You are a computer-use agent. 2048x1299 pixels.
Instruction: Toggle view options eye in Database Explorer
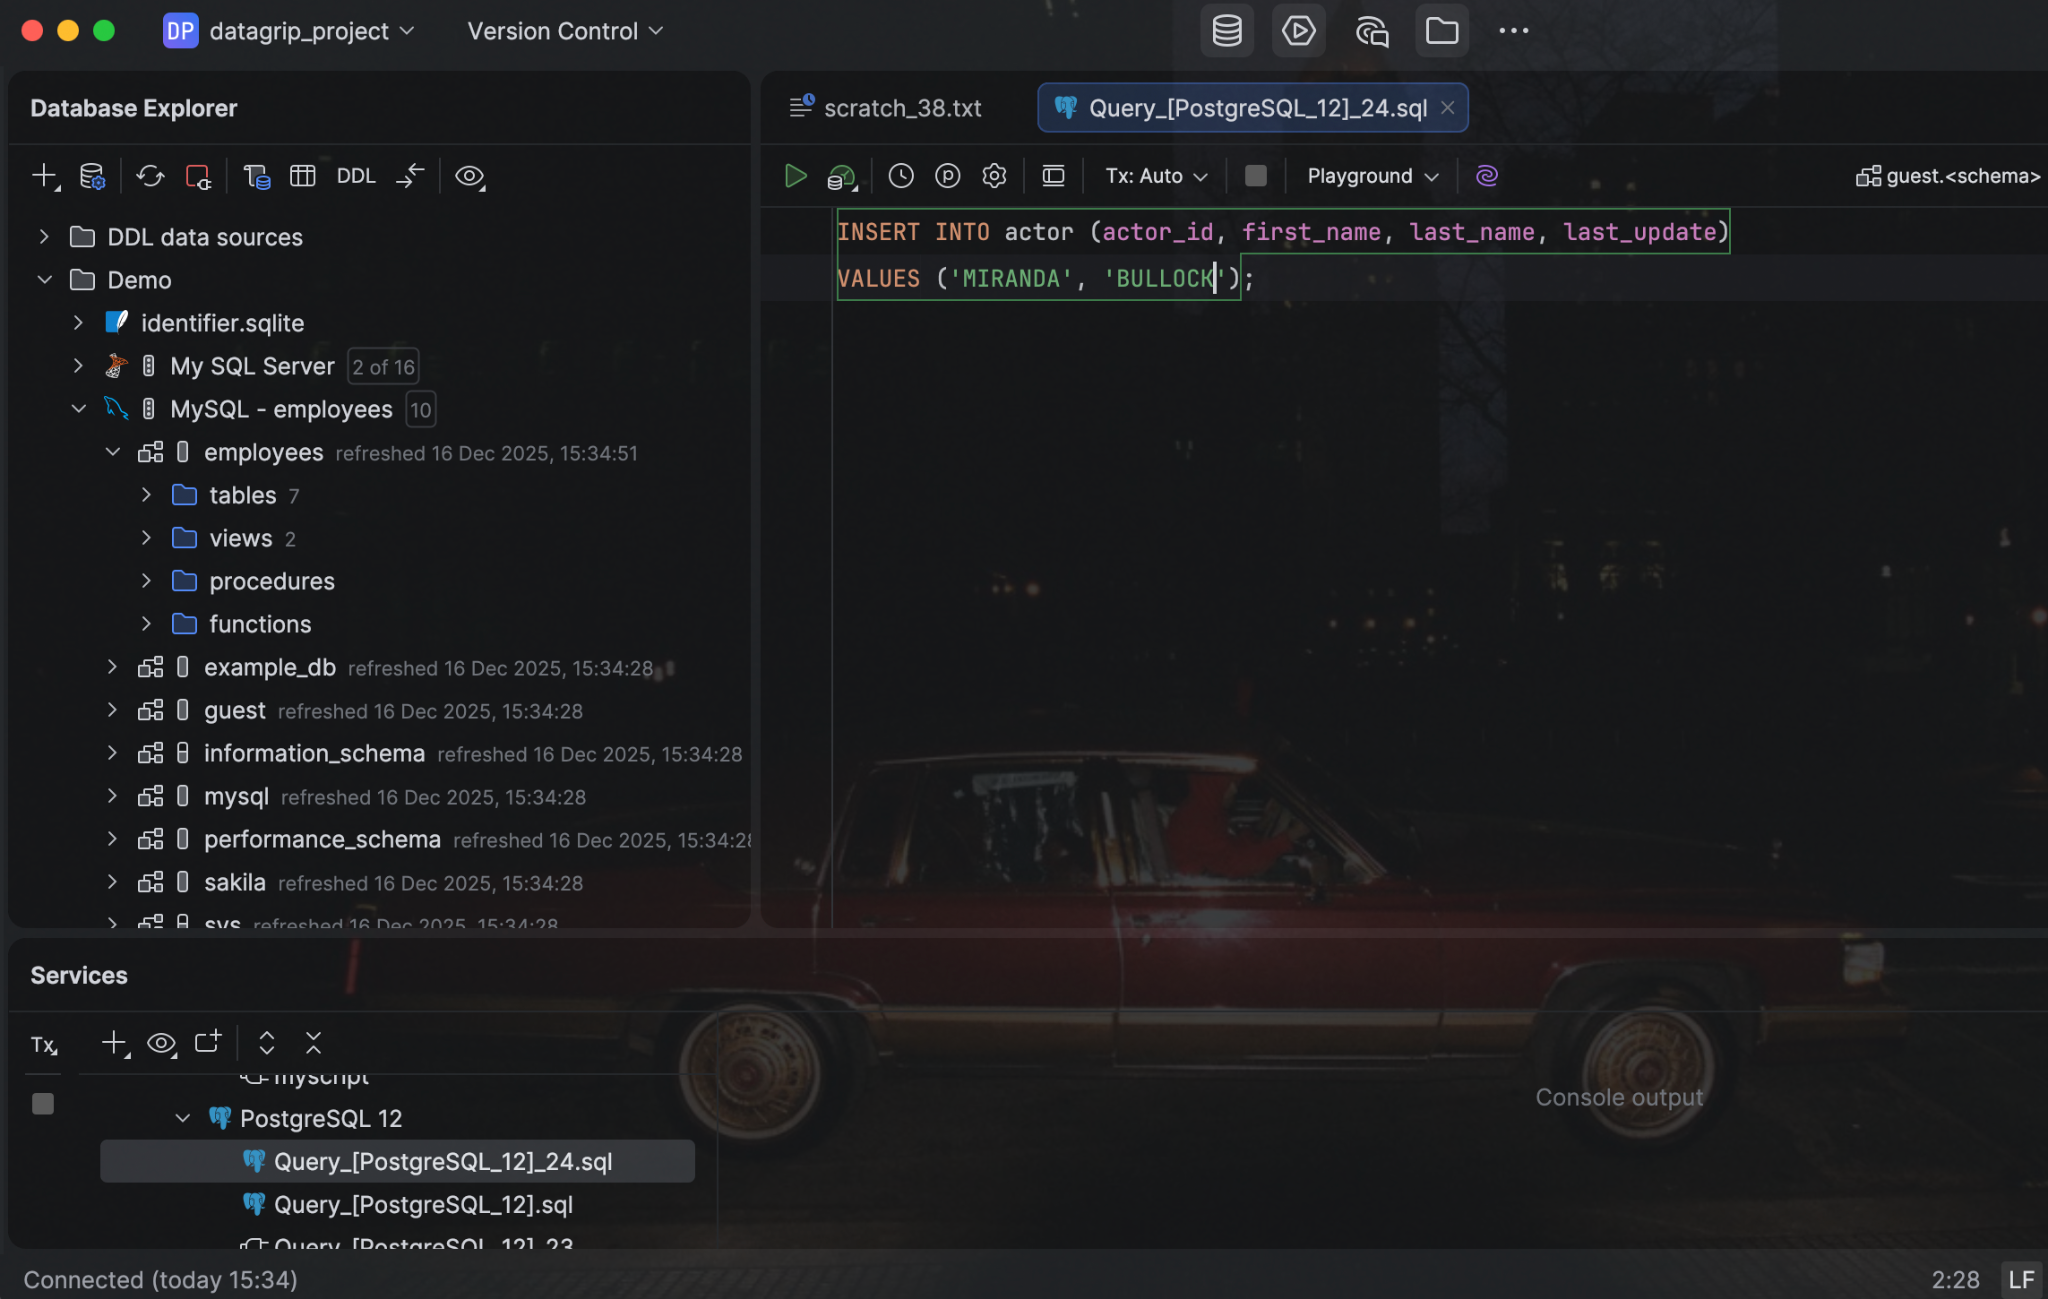[469, 176]
